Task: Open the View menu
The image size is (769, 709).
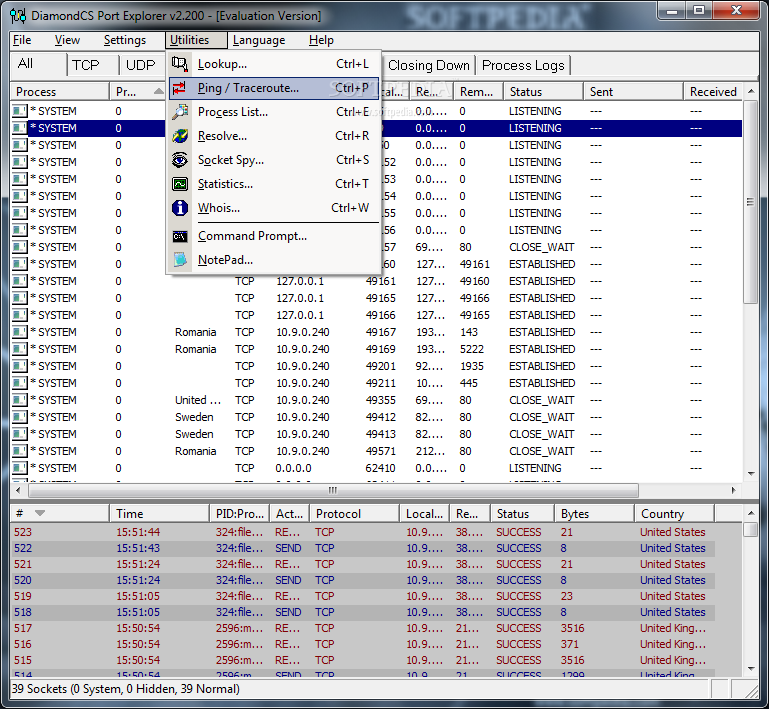Action: click(67, 40)
